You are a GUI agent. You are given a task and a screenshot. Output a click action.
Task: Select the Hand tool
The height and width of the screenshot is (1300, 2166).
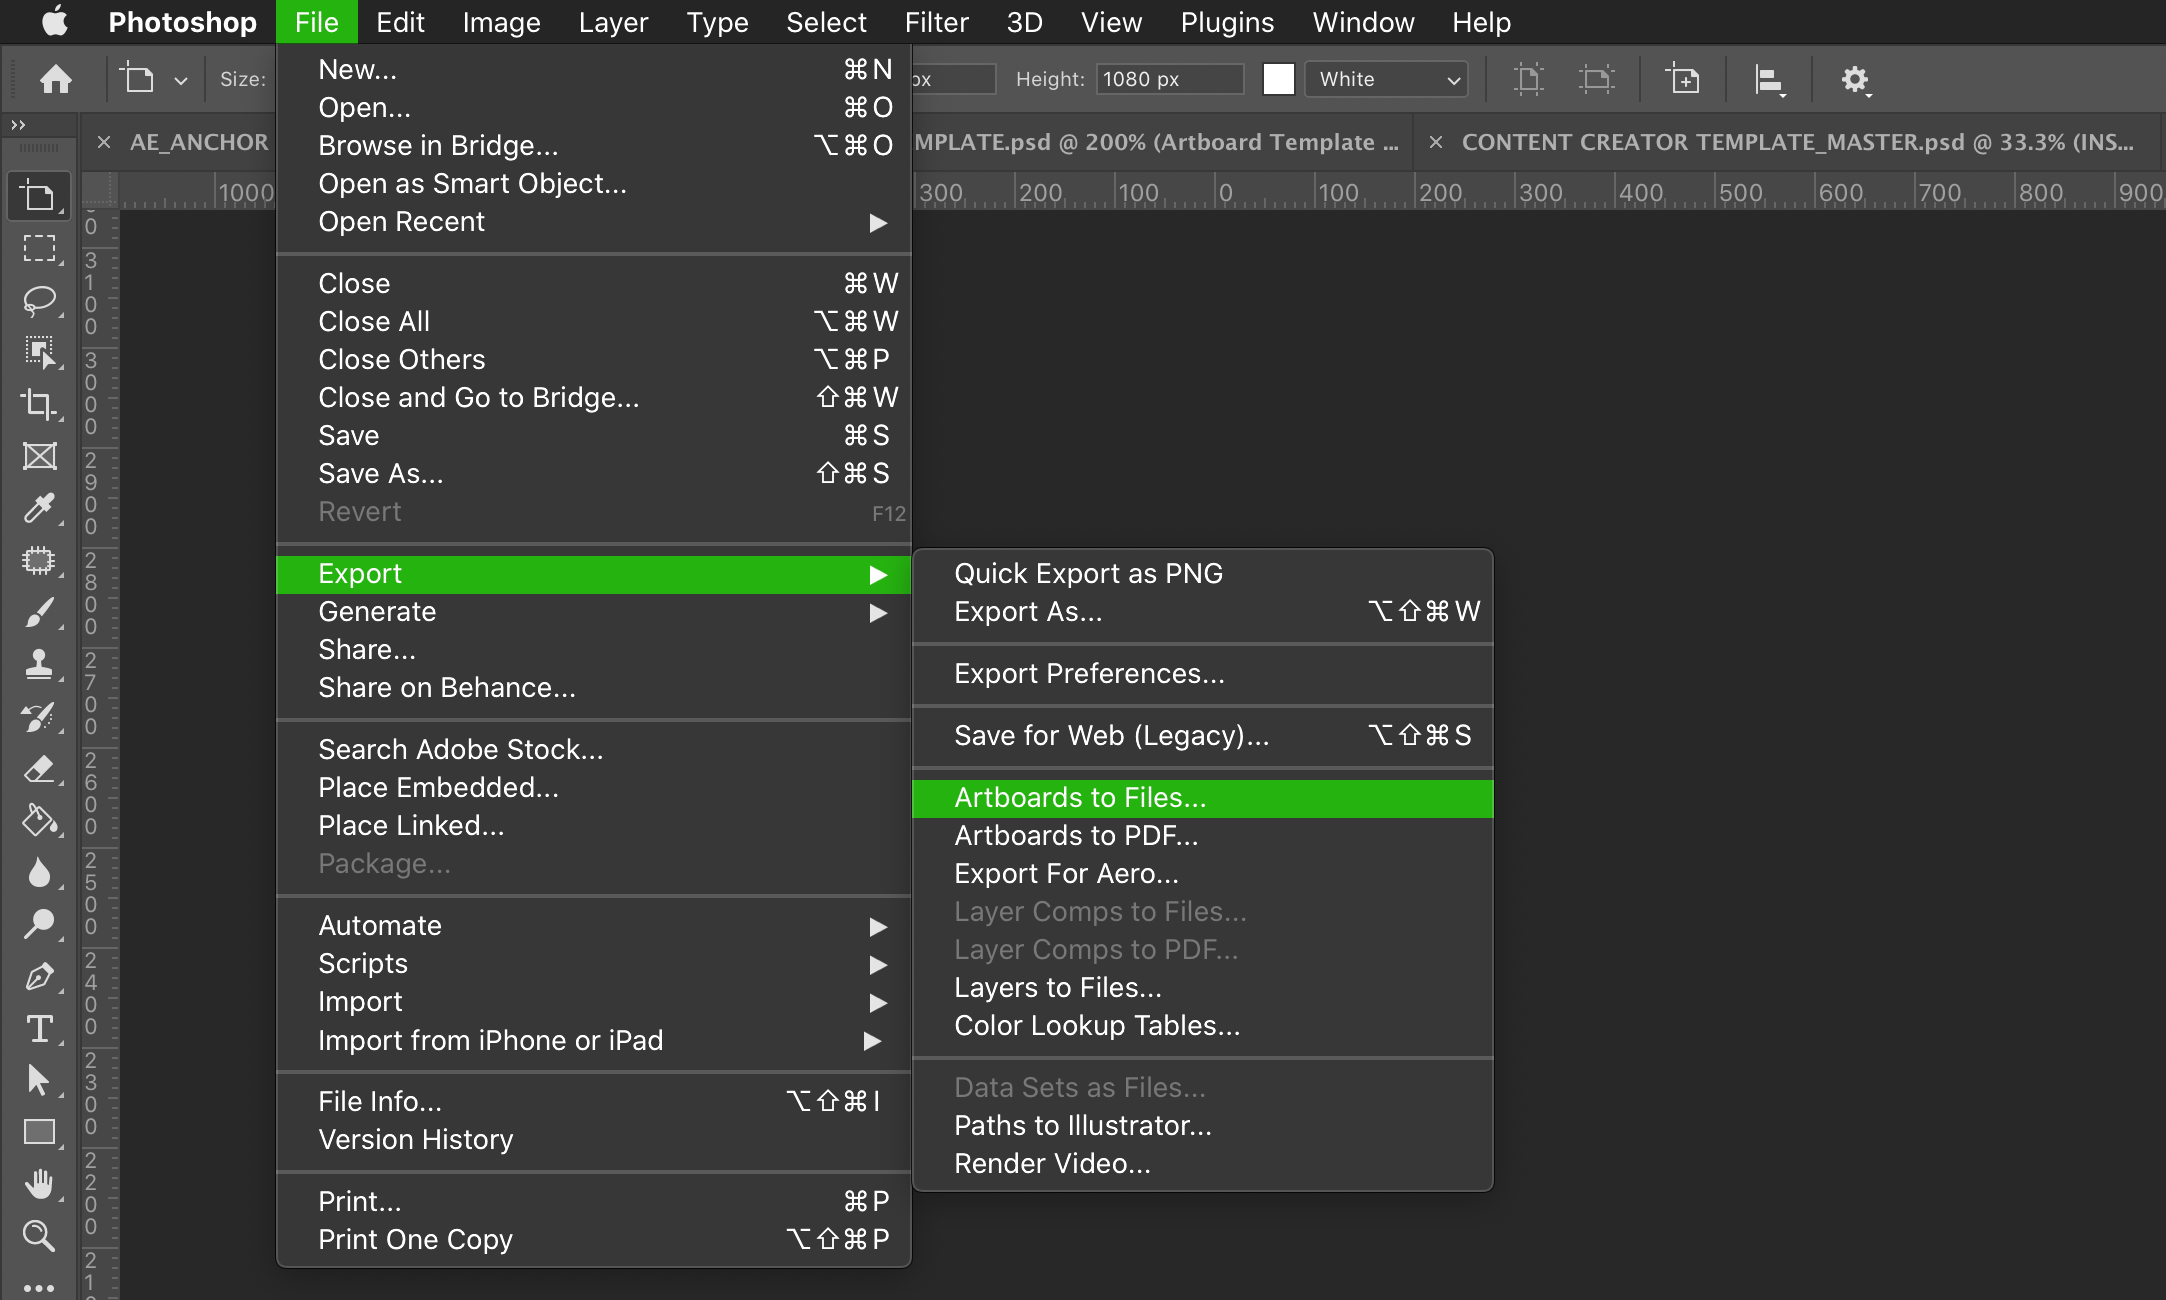tap(39, 1184)
